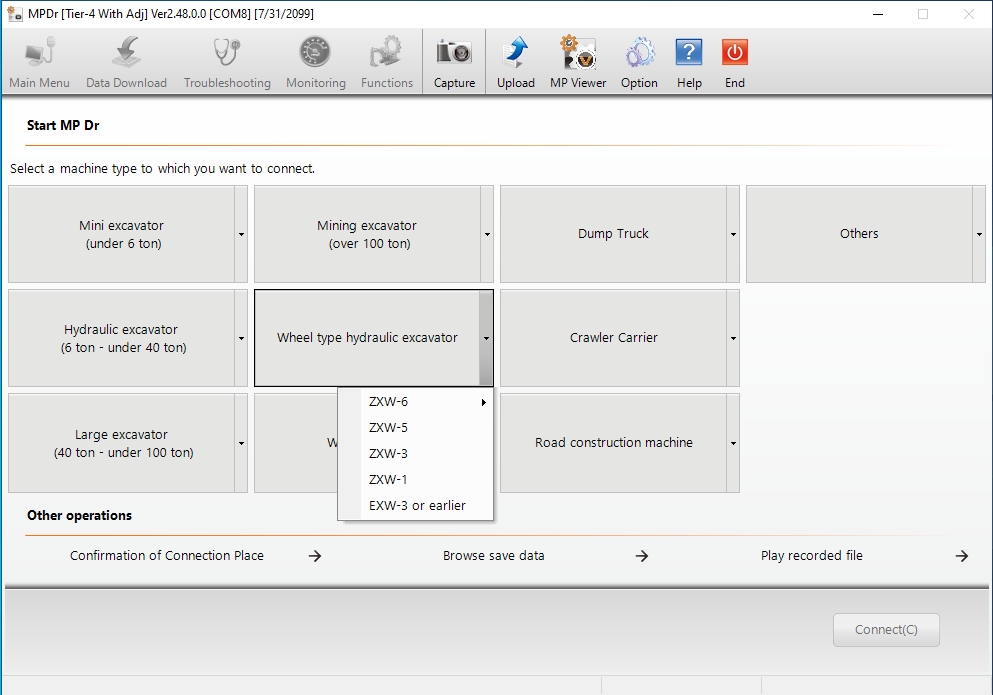
Task: Select the Crawler Carrier machine type
Action: point(613,338)
